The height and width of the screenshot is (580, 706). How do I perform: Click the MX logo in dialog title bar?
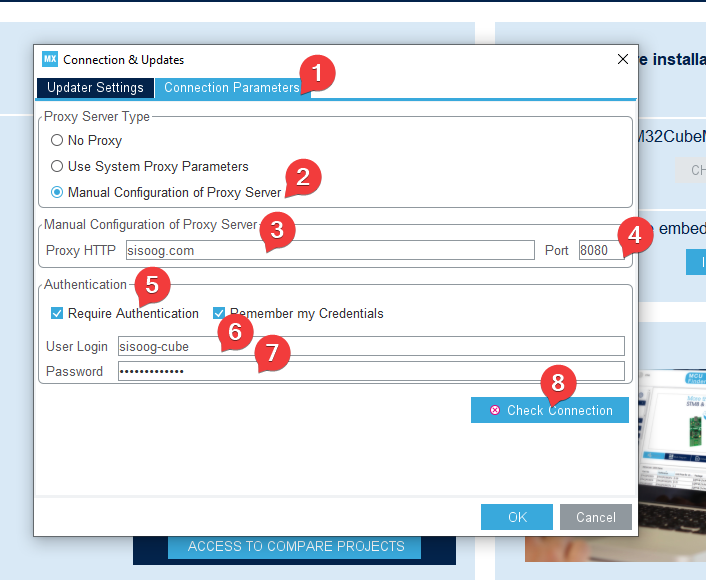[50, 60]
